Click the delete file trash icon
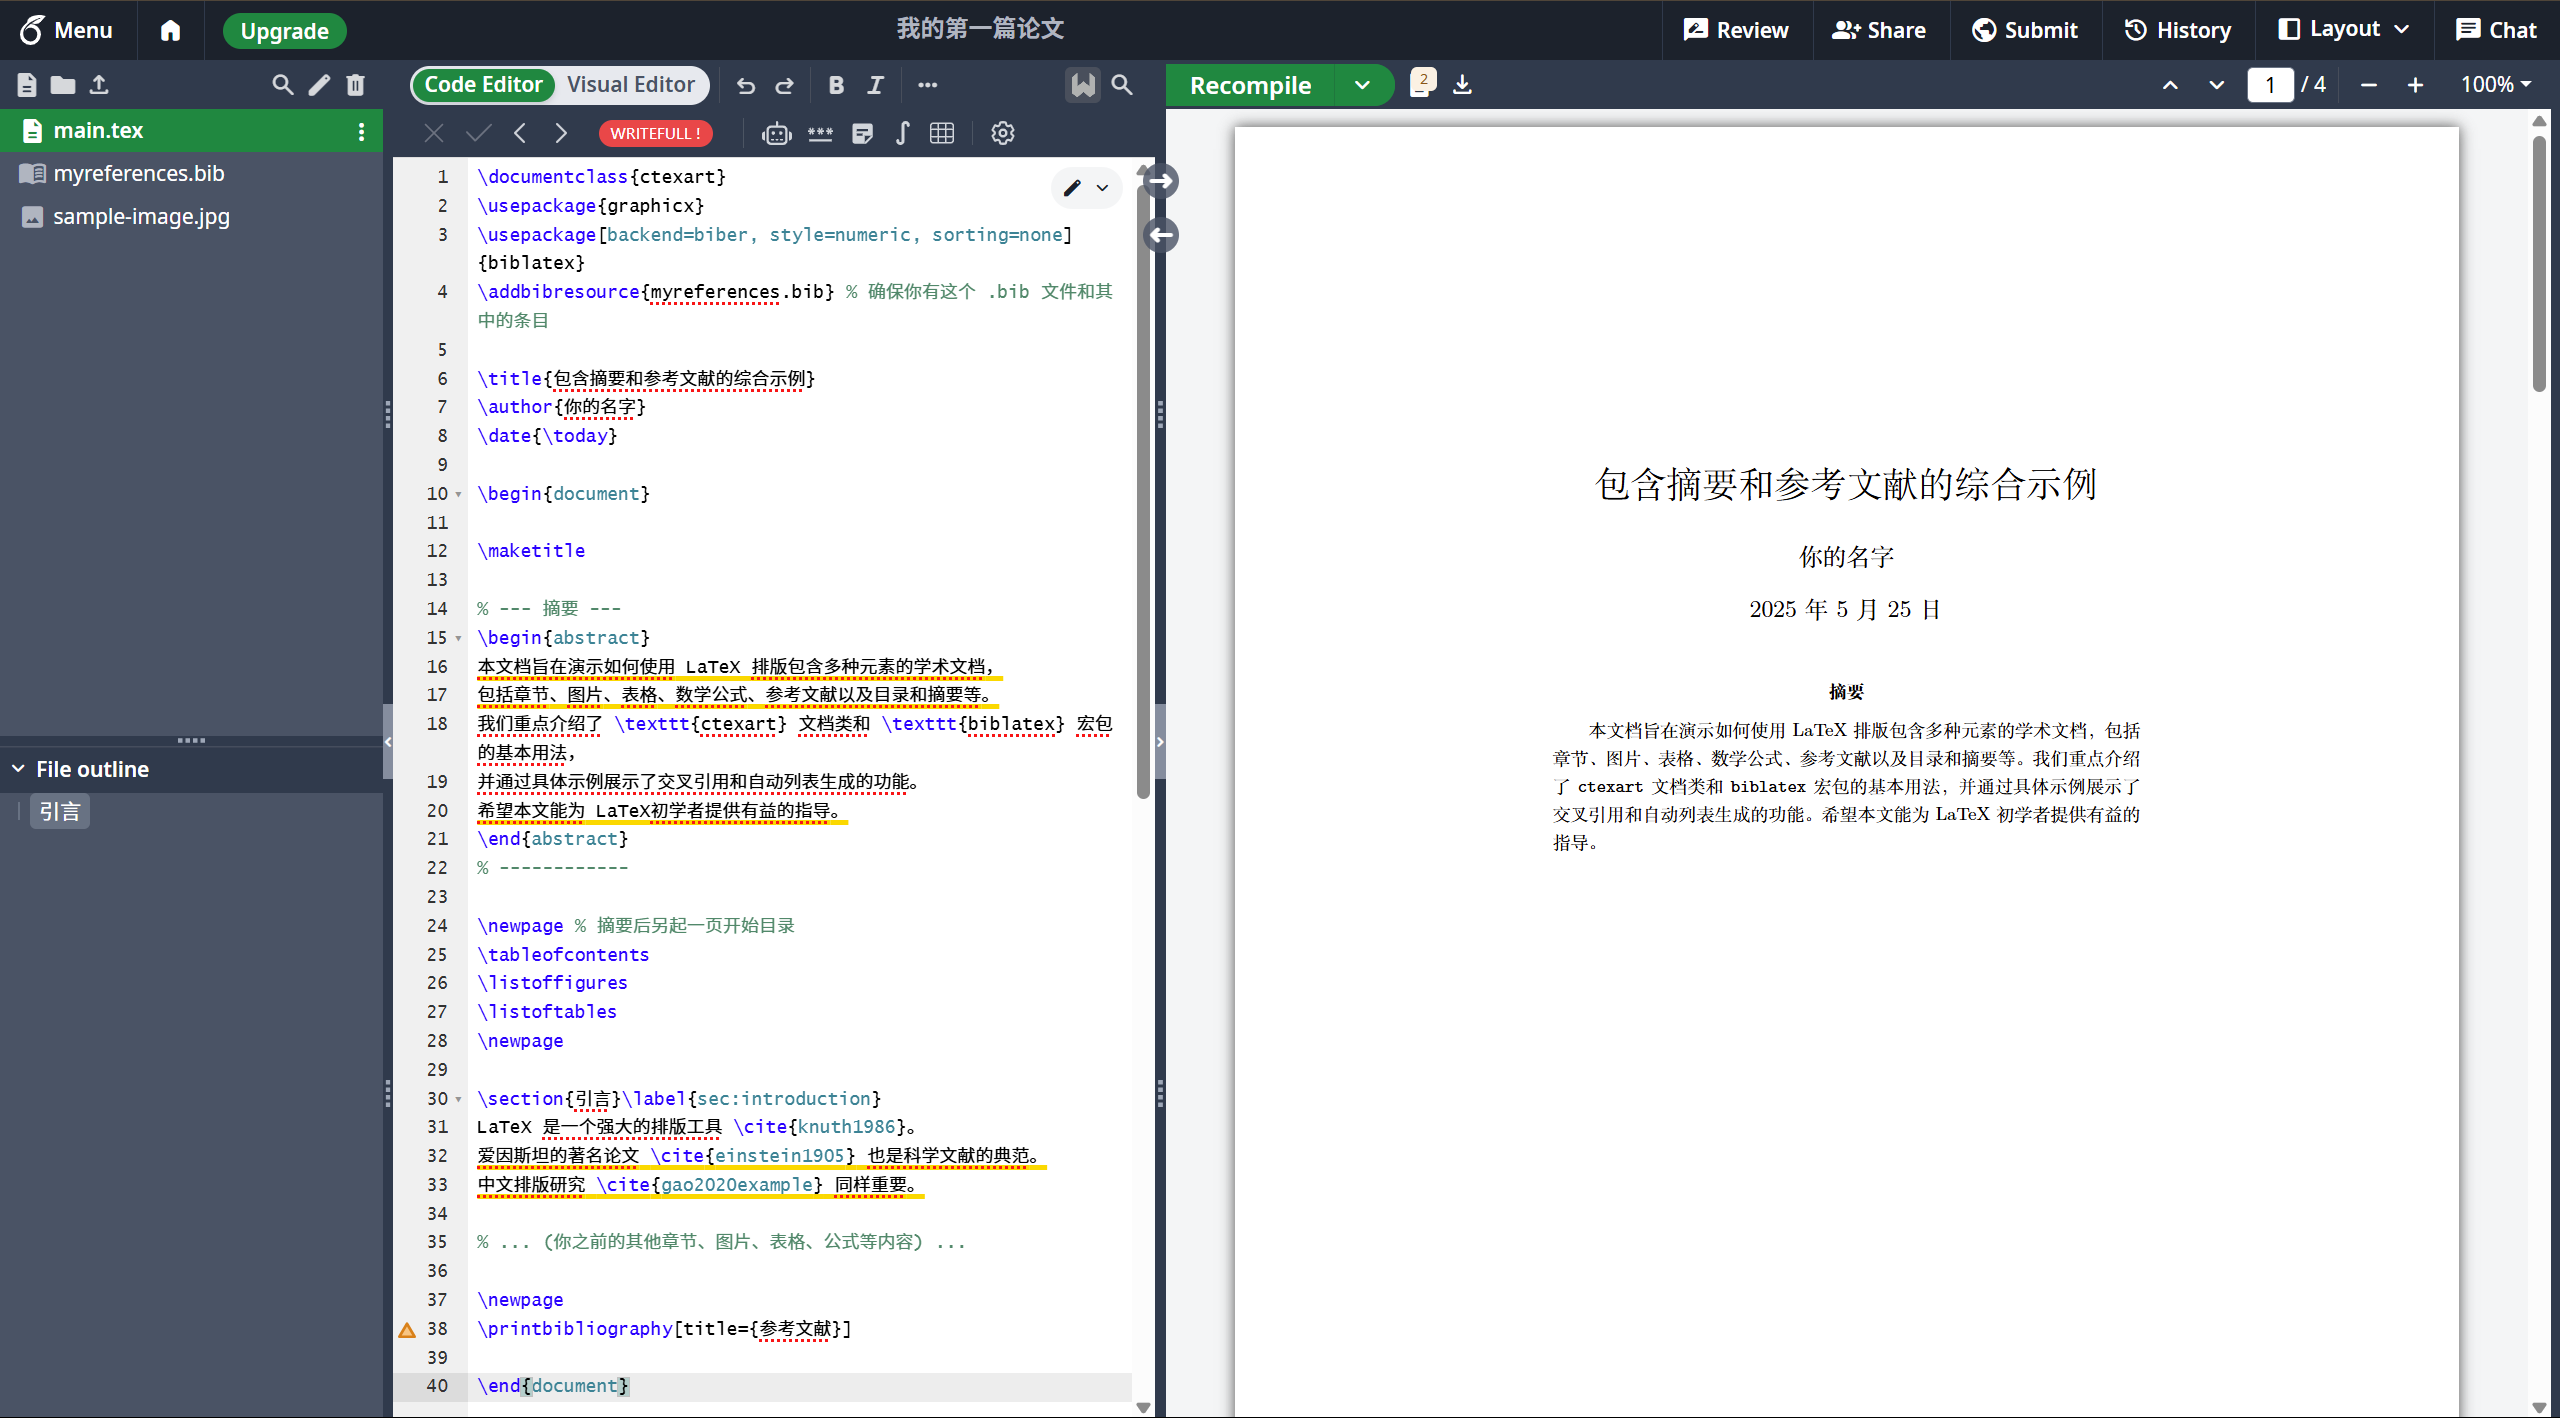 pyautogui.click(x=355, y=85)
